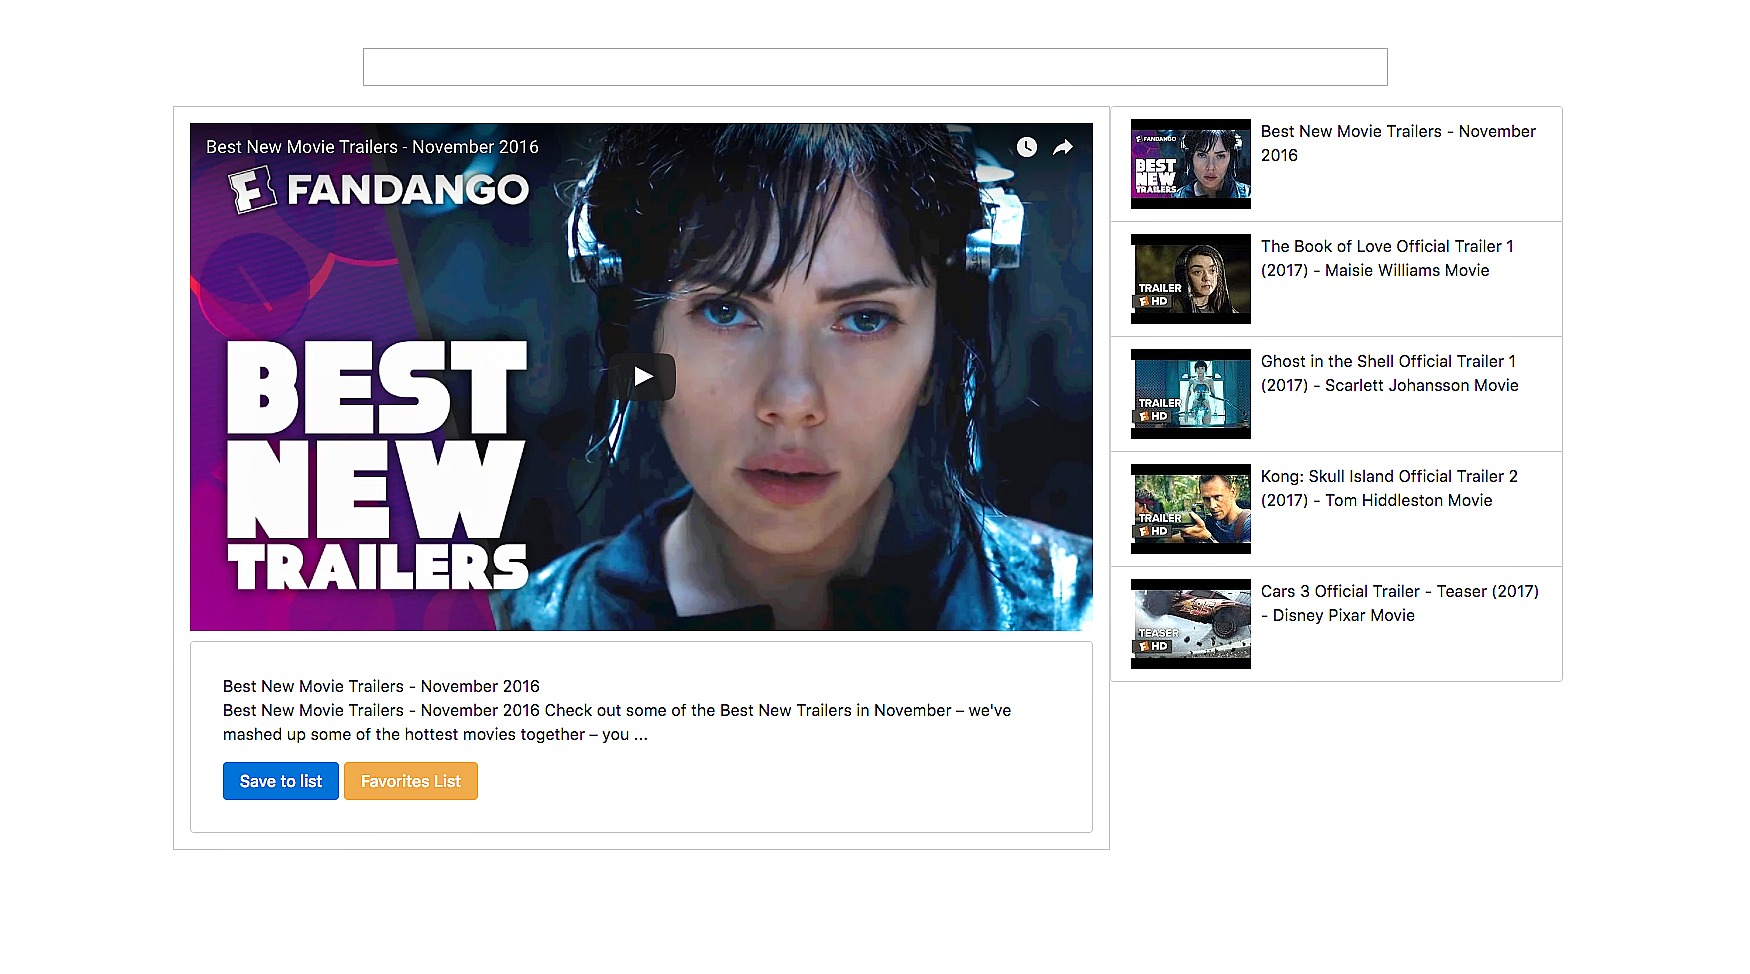Image resolution: width=1750 pixels, height=974 pixels.
Task: Open the Favorites List button
Action: tap(411, 781)
